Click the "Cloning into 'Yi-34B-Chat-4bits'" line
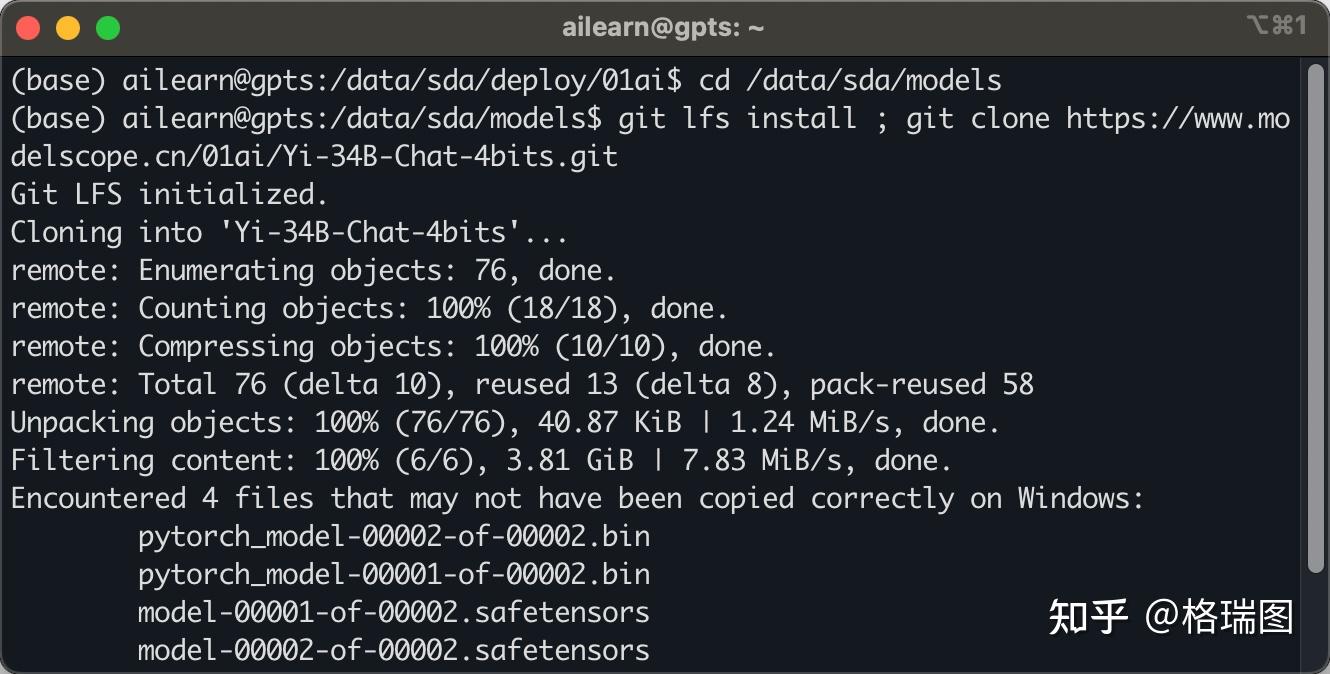 tap(290, 233)
